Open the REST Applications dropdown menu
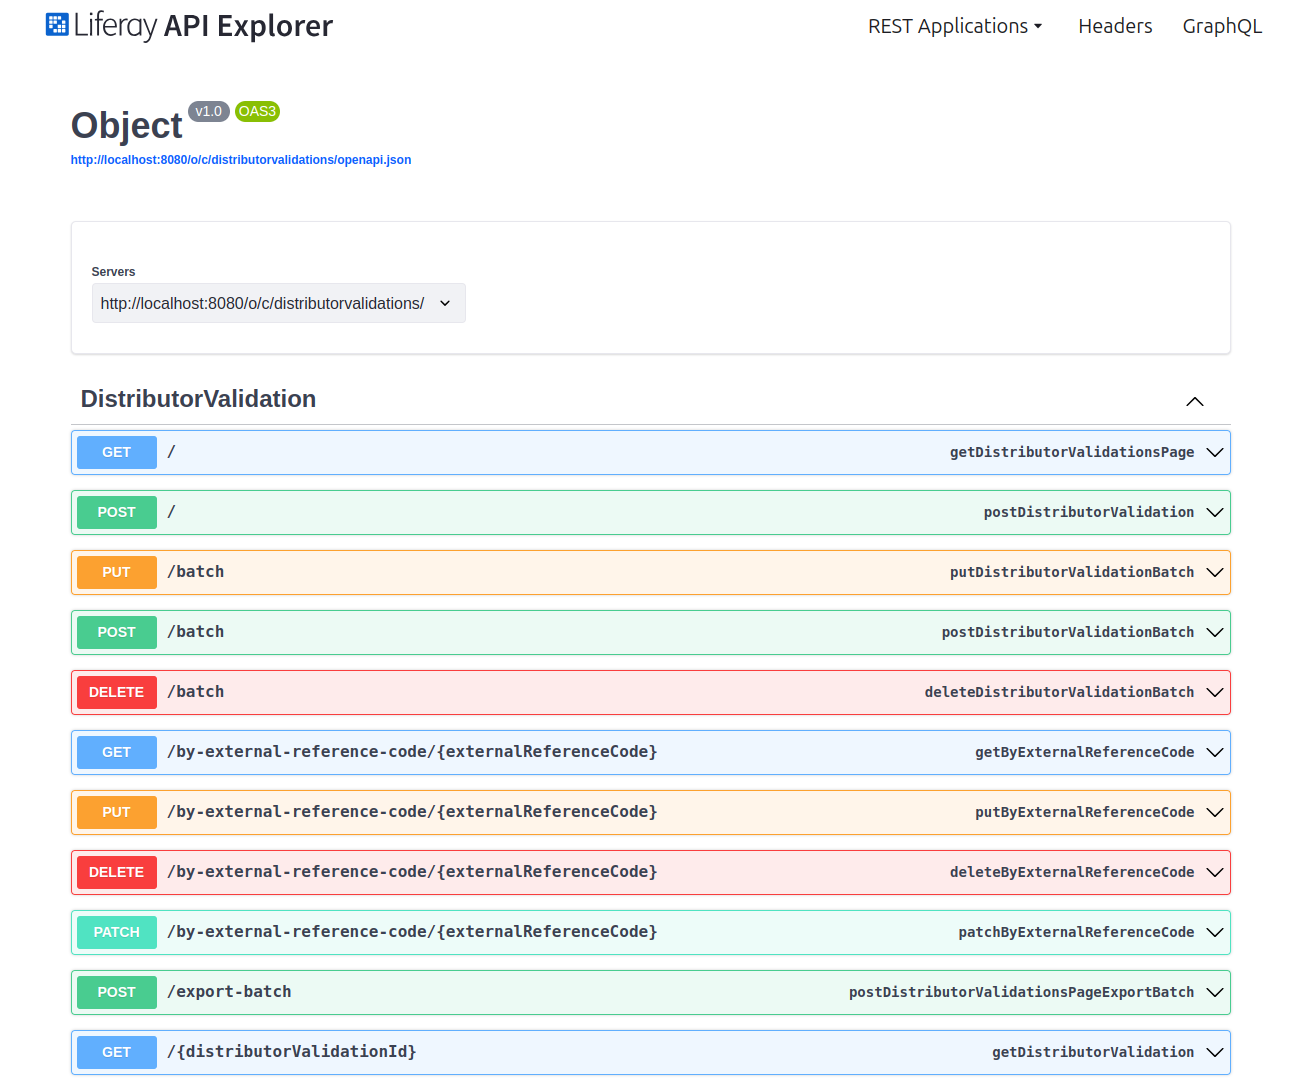Viewport: 1296px width, 1083px height. point(954,26)
